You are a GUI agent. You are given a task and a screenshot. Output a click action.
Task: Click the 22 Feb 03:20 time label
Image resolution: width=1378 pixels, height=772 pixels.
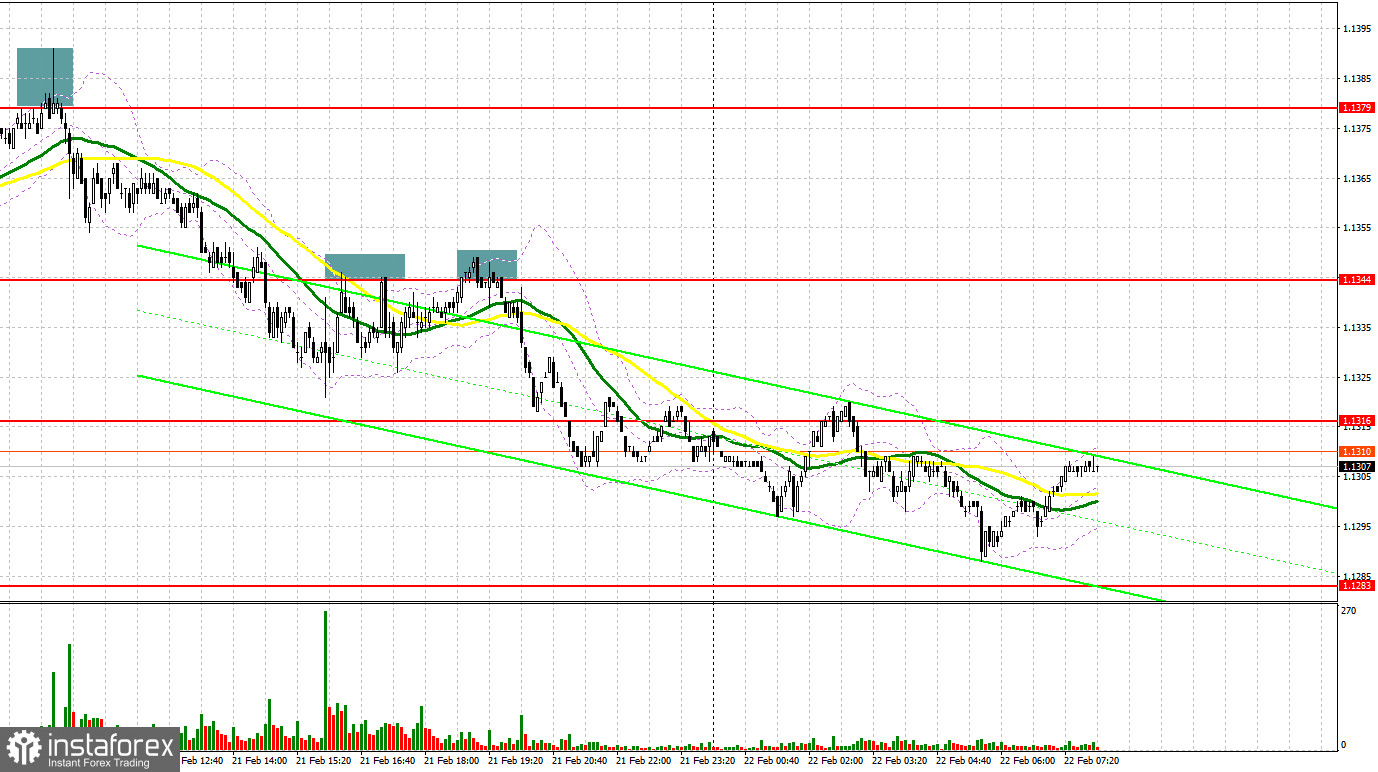point(899,760)
